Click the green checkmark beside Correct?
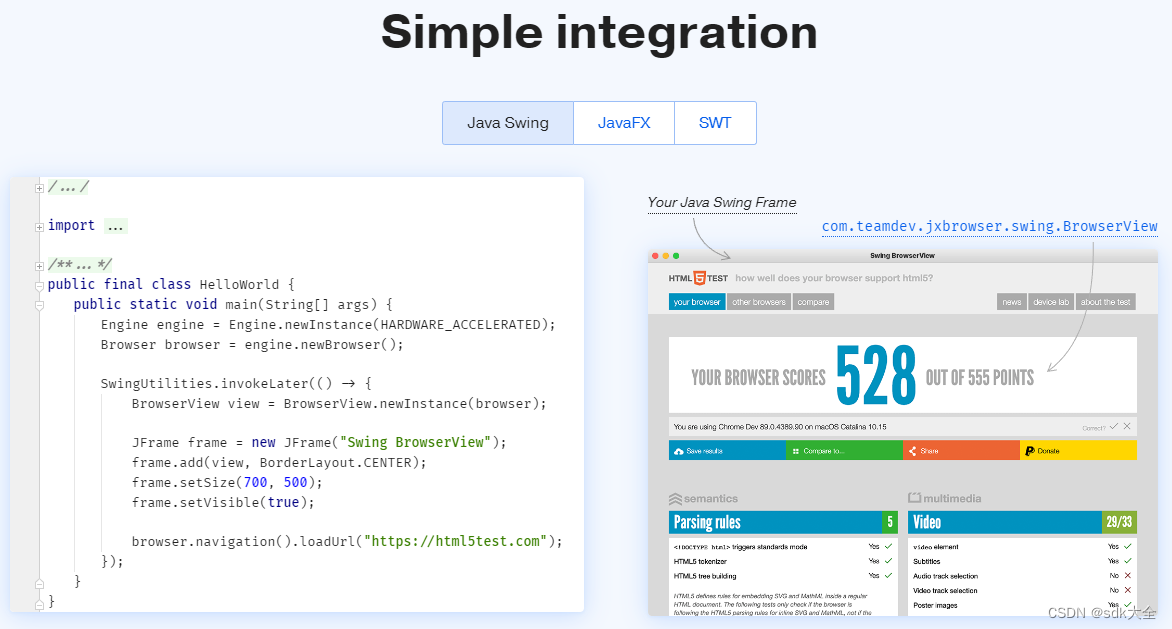Screen dimensions: 1172x629 pos(1113,427)
